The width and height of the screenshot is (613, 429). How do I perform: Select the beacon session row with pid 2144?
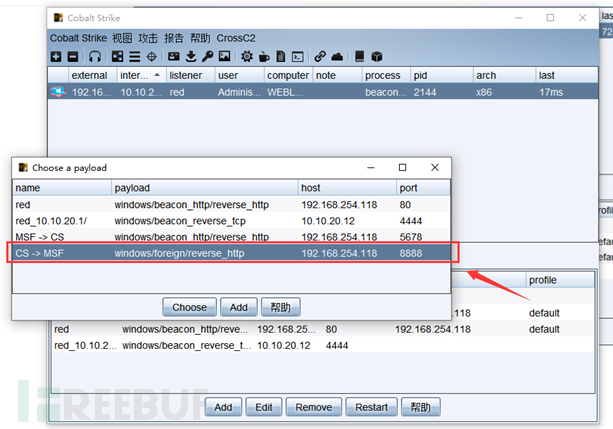click(x=323, y=92)
